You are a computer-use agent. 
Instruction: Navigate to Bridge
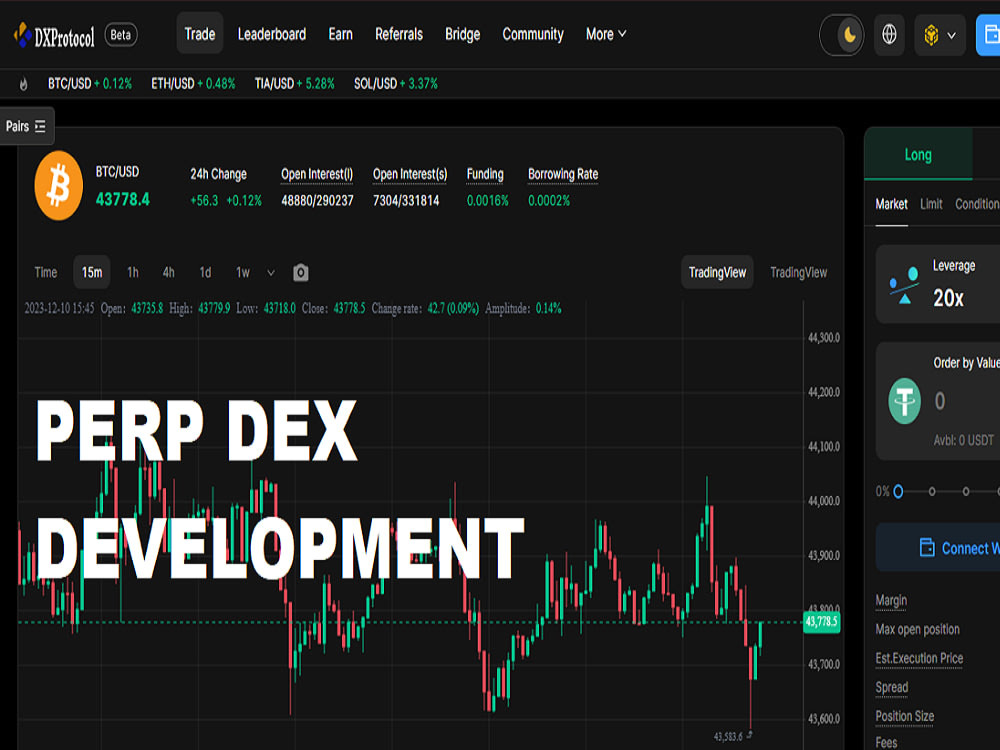coord(462,34)
